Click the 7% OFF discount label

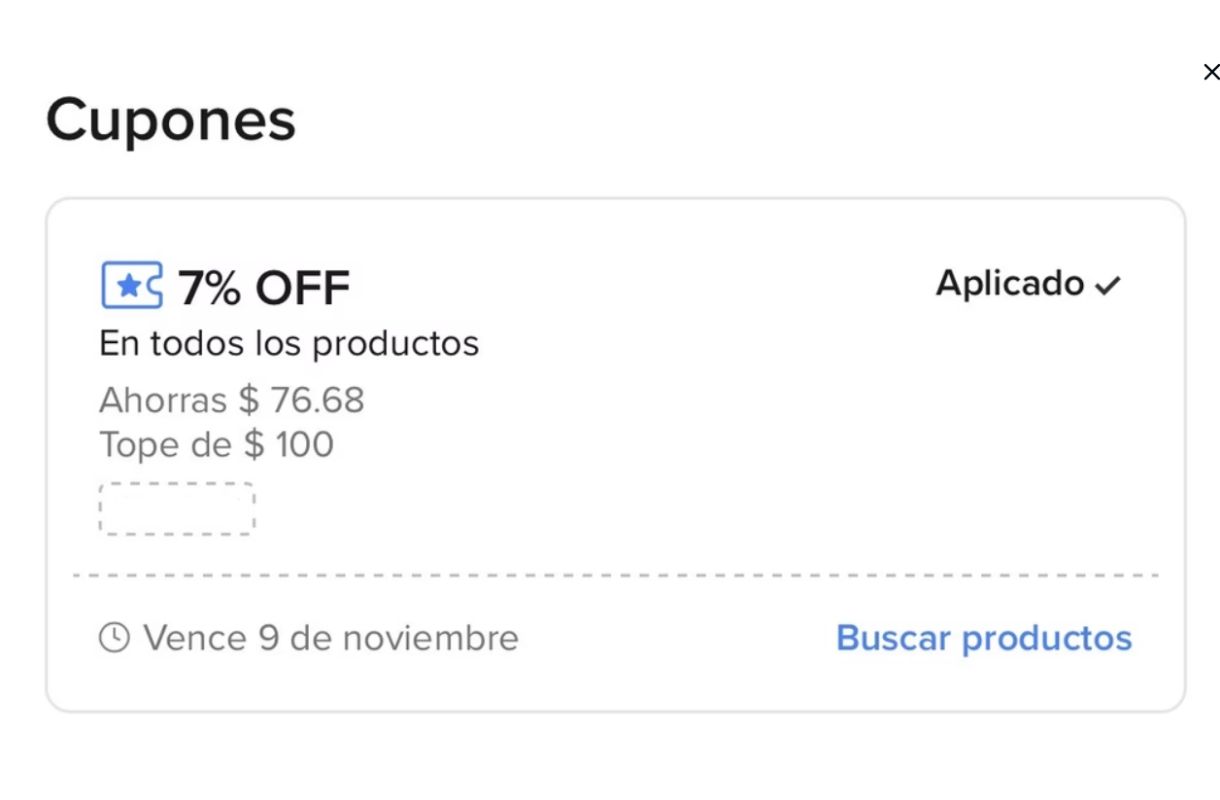262,288
